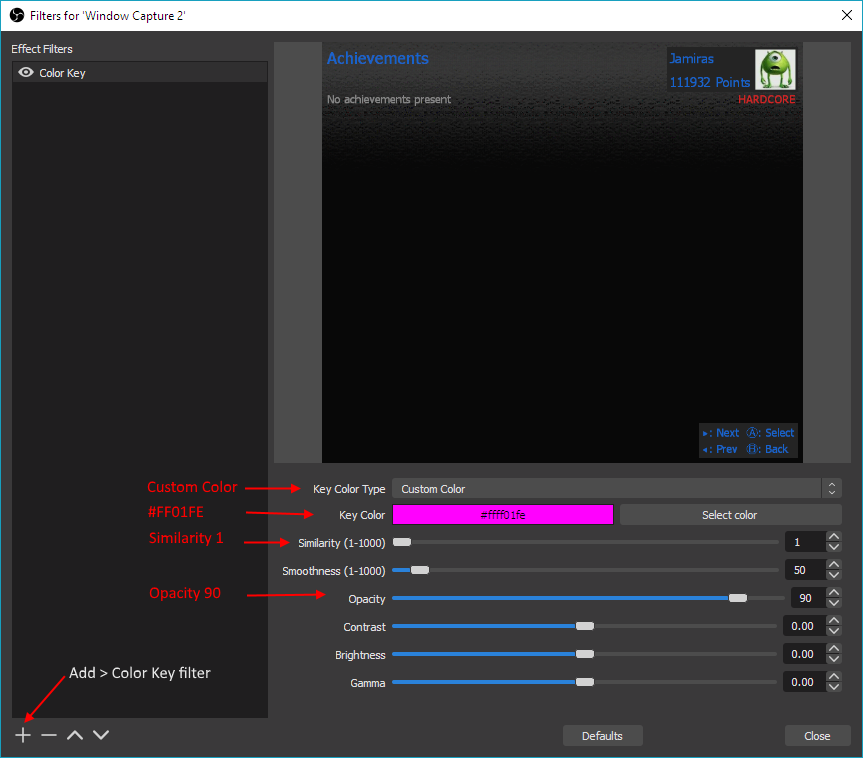Add a new filter with the plus icon

pyautogui.click(x=22, y=734)
